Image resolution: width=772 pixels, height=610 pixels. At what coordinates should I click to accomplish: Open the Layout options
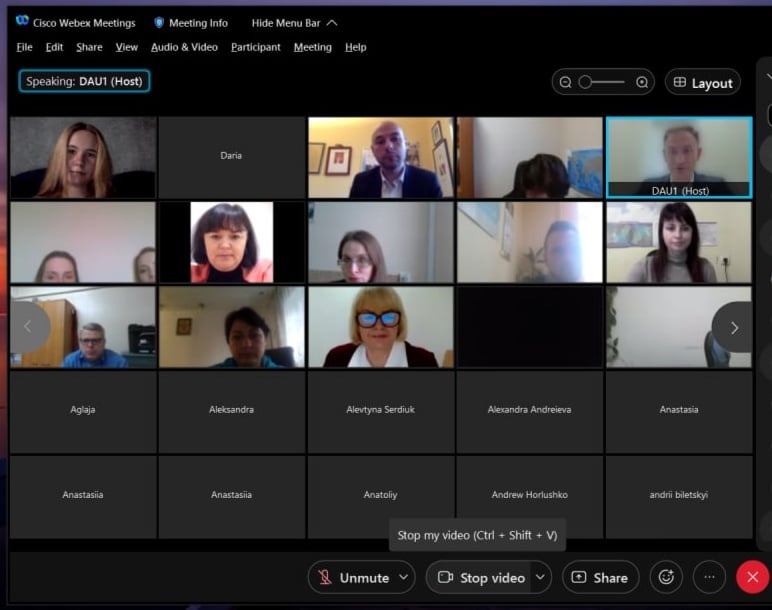[x=703, y=83]
